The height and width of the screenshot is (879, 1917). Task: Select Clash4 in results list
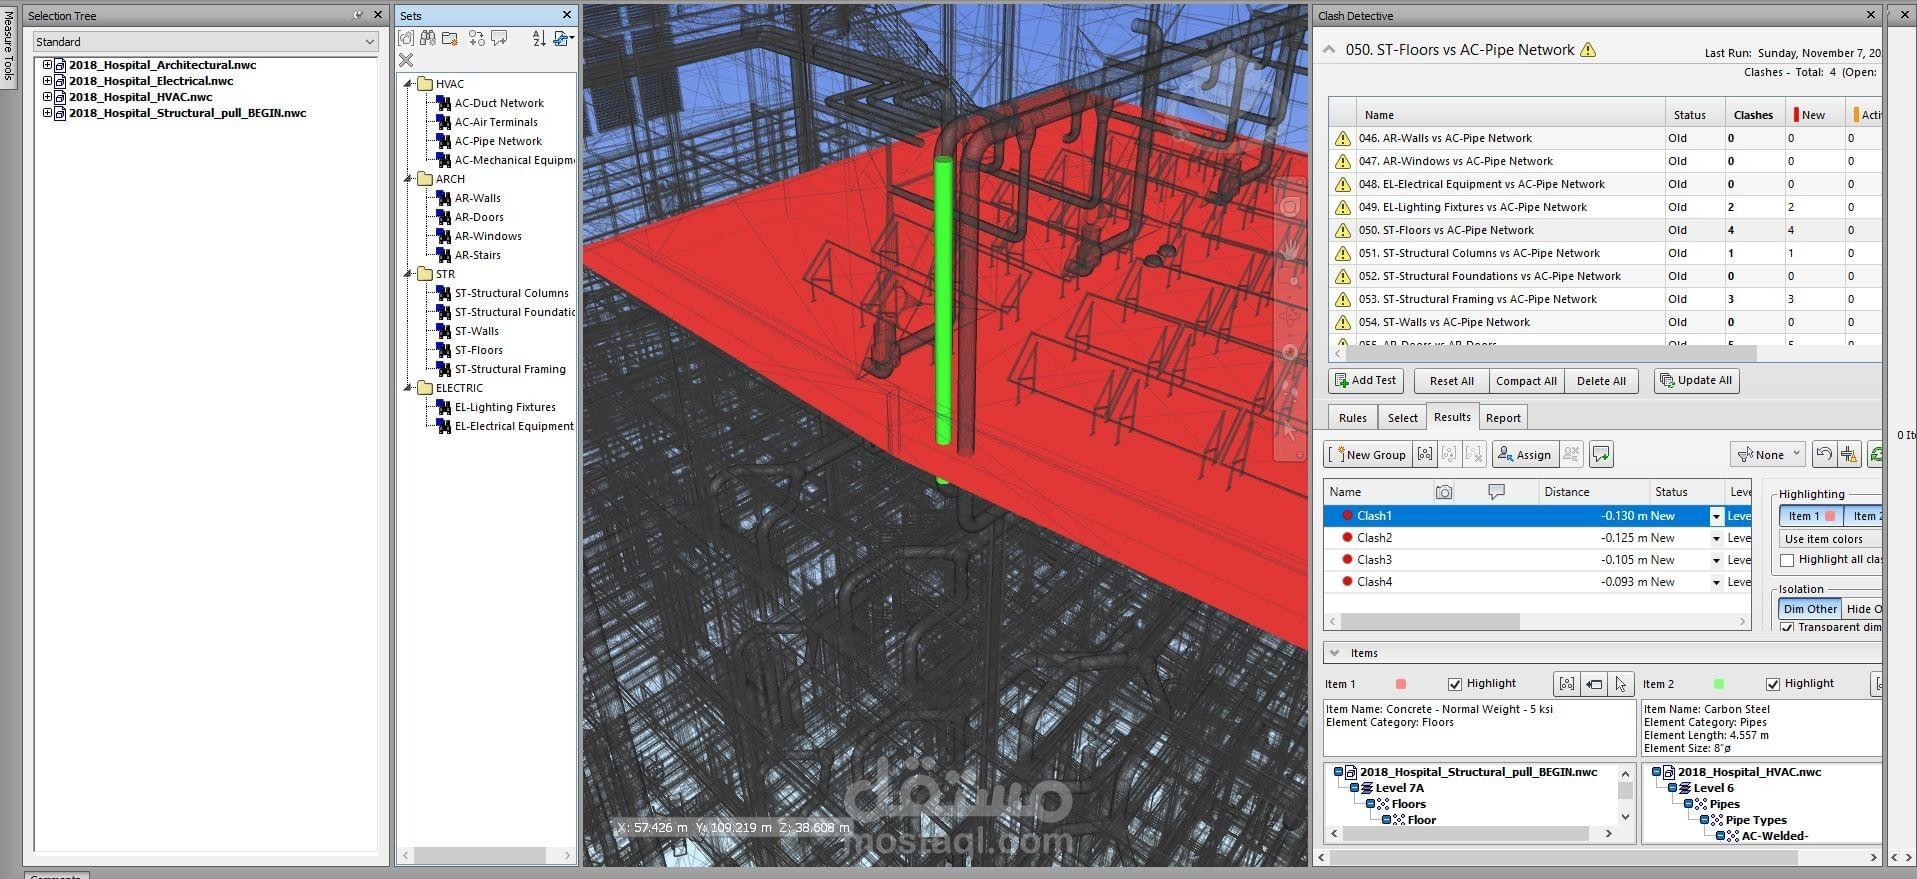click(1537, 582)
